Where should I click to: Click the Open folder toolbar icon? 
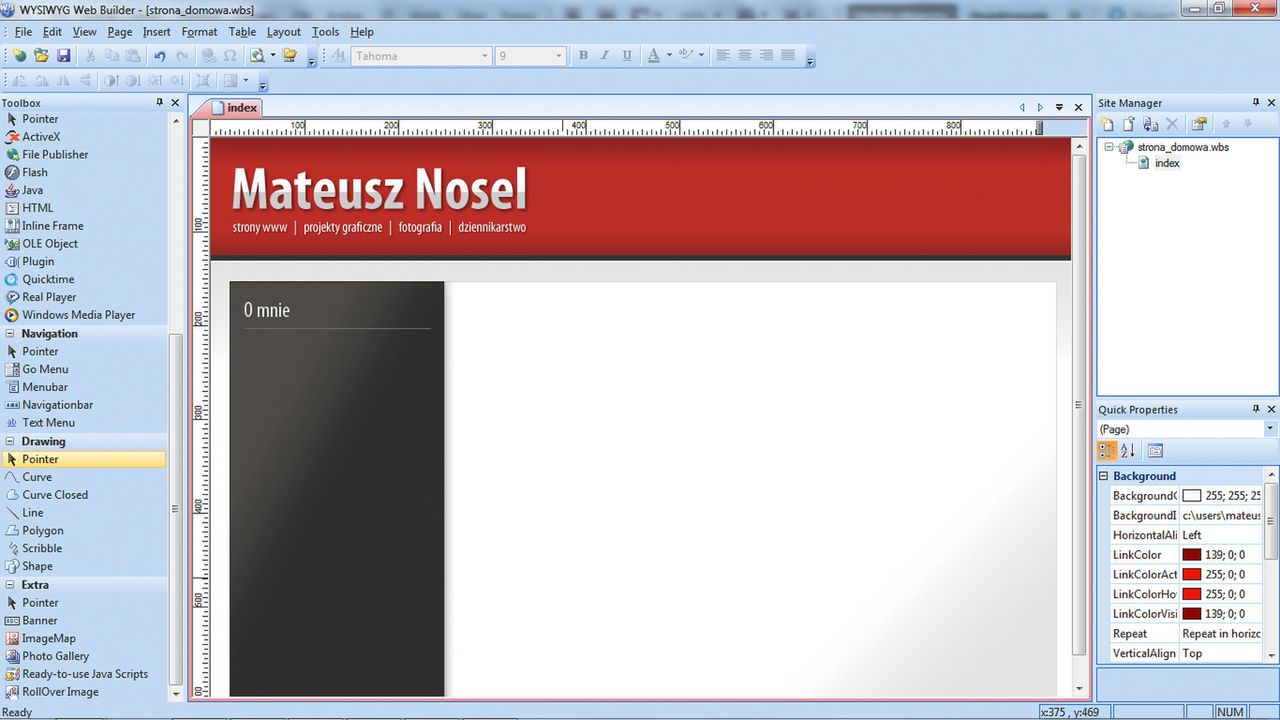41,56
